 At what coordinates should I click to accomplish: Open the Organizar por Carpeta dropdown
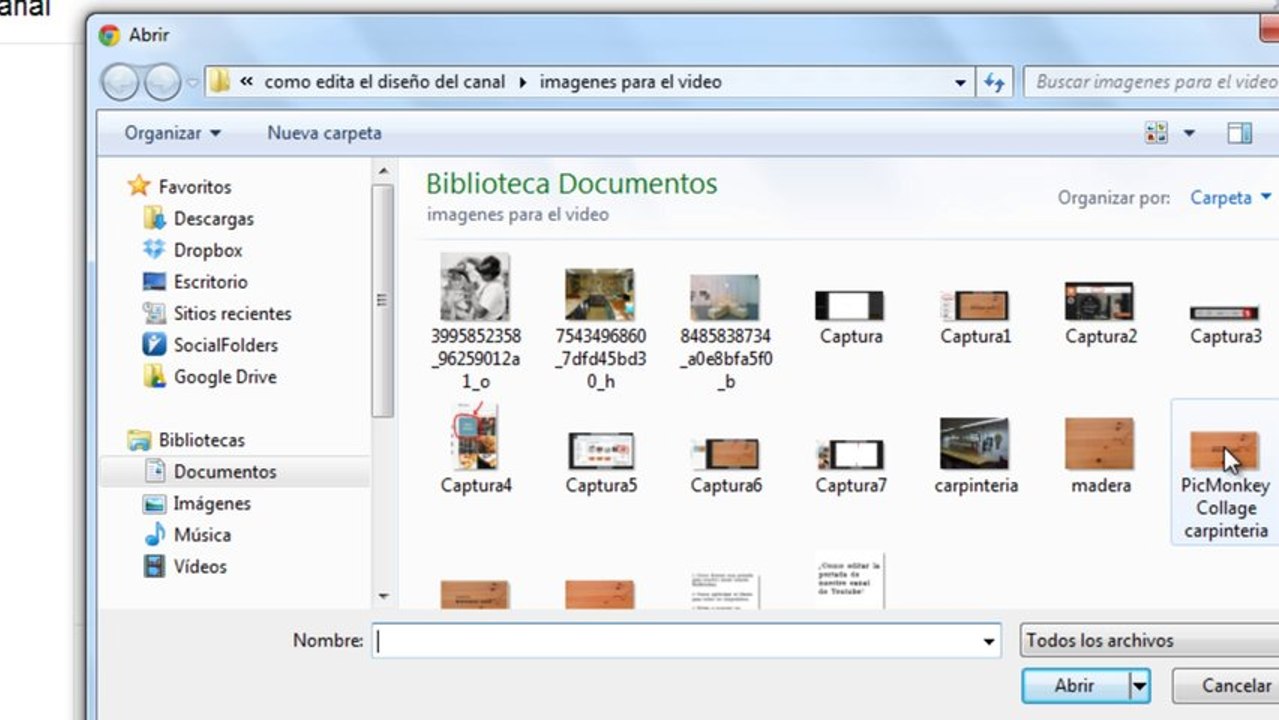[1231, 198]
